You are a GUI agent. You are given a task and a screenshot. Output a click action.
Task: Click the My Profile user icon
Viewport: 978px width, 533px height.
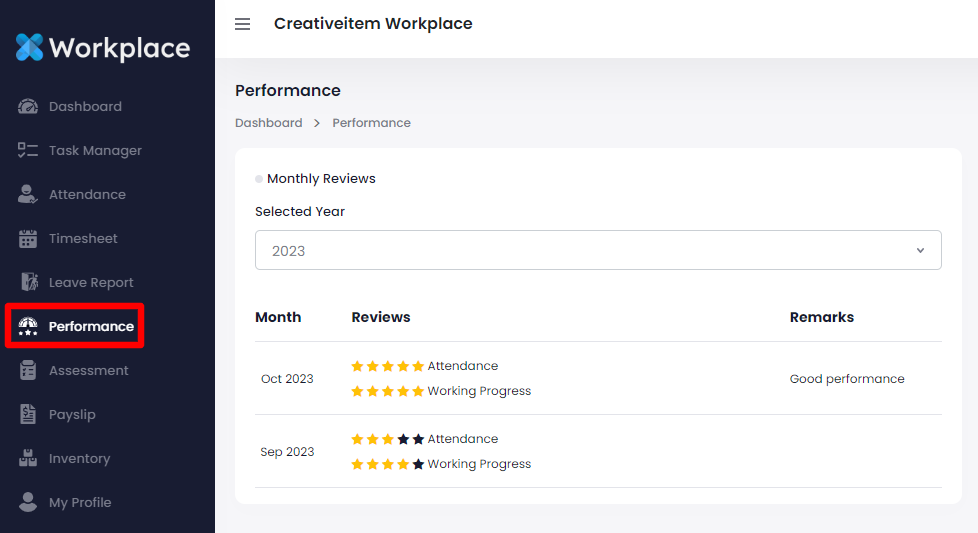(x=28, y=503)
